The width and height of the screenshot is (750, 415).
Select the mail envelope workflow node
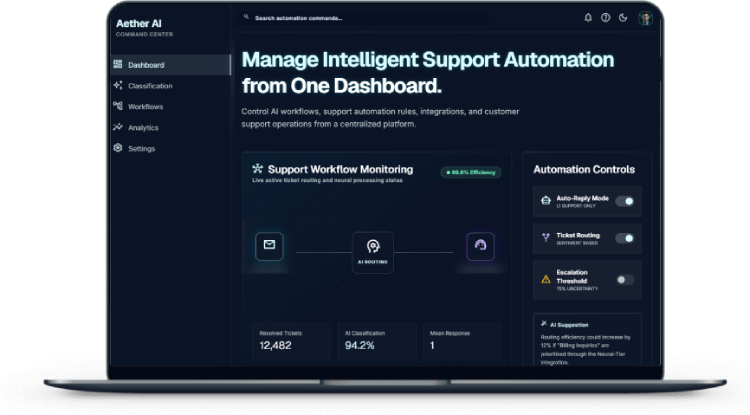(x=269, y=246)
